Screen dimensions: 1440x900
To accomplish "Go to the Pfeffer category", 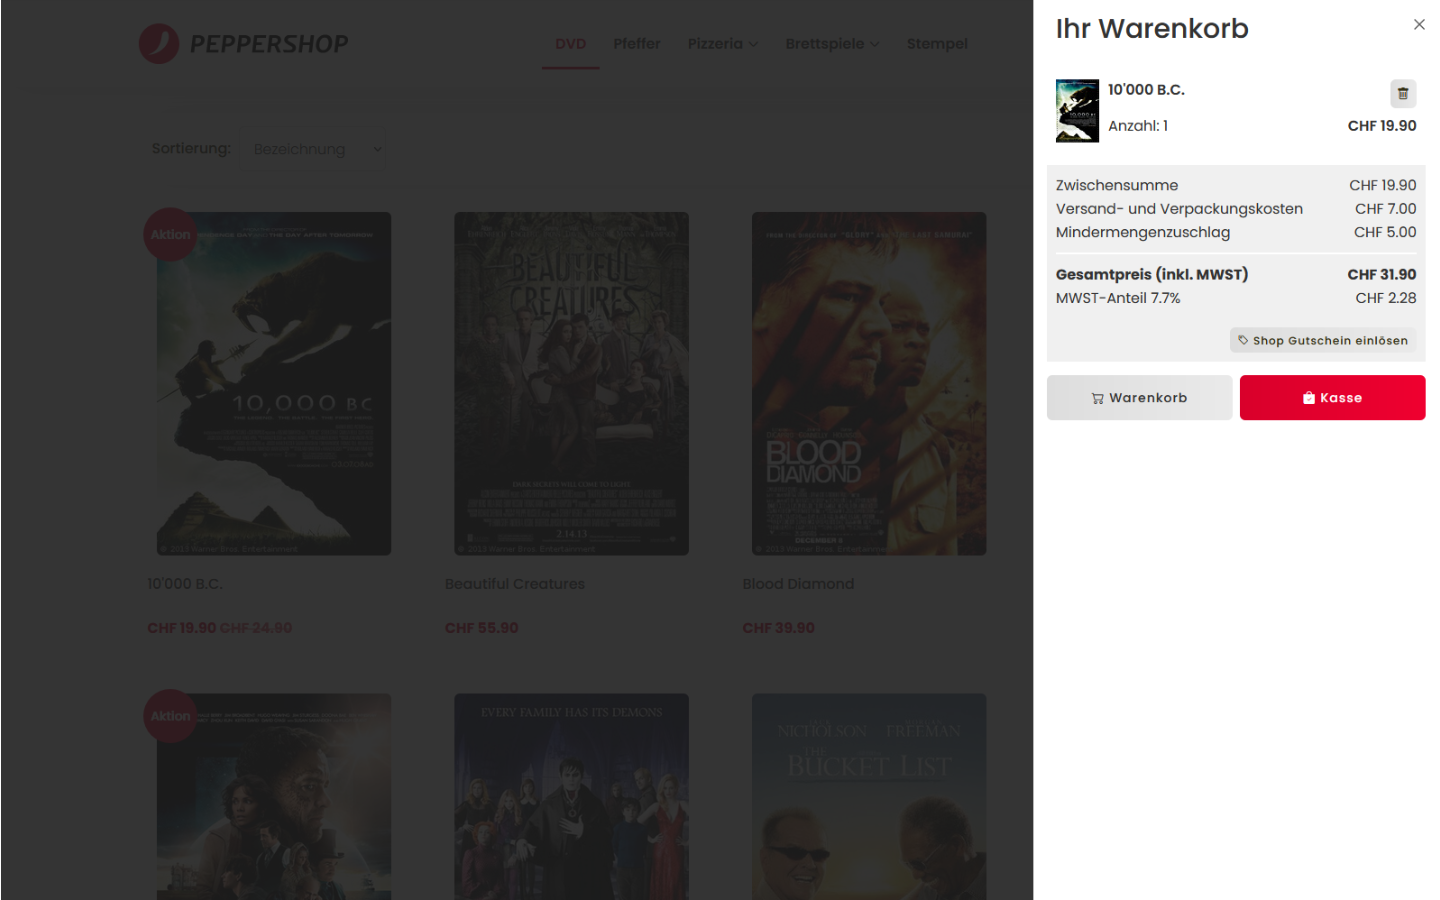I will (637, 44).
